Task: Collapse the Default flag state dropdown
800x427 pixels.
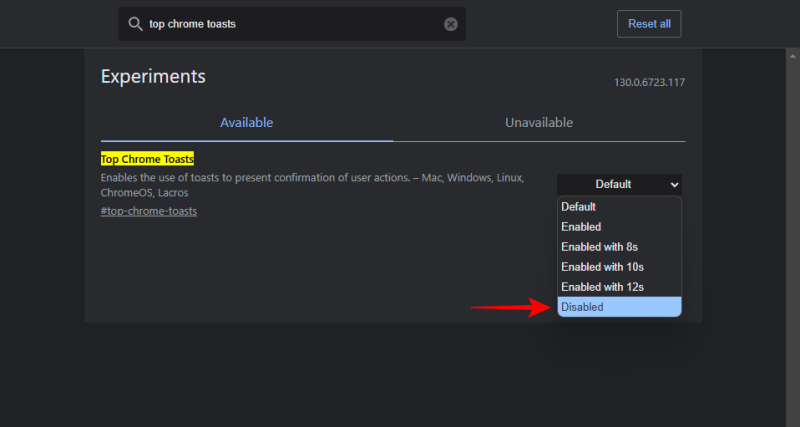Action: (x=619, y=184)
